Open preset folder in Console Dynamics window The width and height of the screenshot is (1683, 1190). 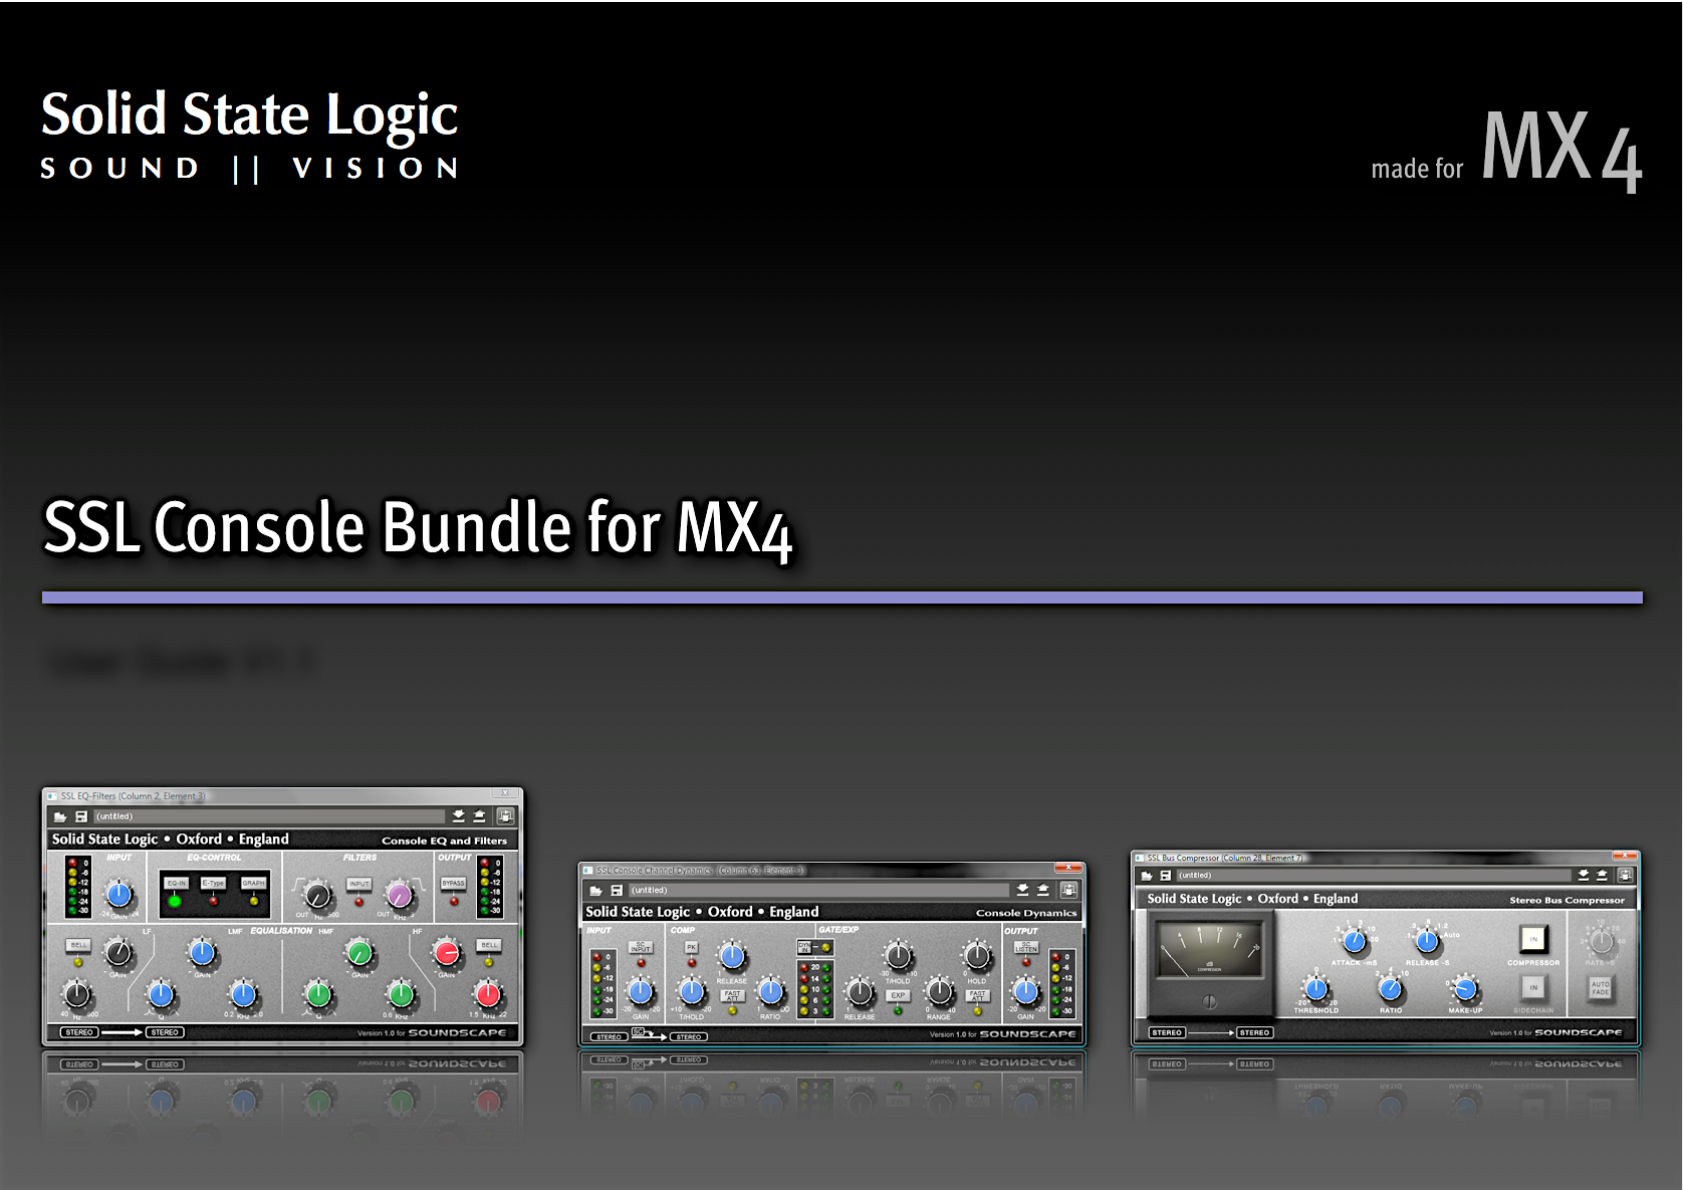[596, 890]
